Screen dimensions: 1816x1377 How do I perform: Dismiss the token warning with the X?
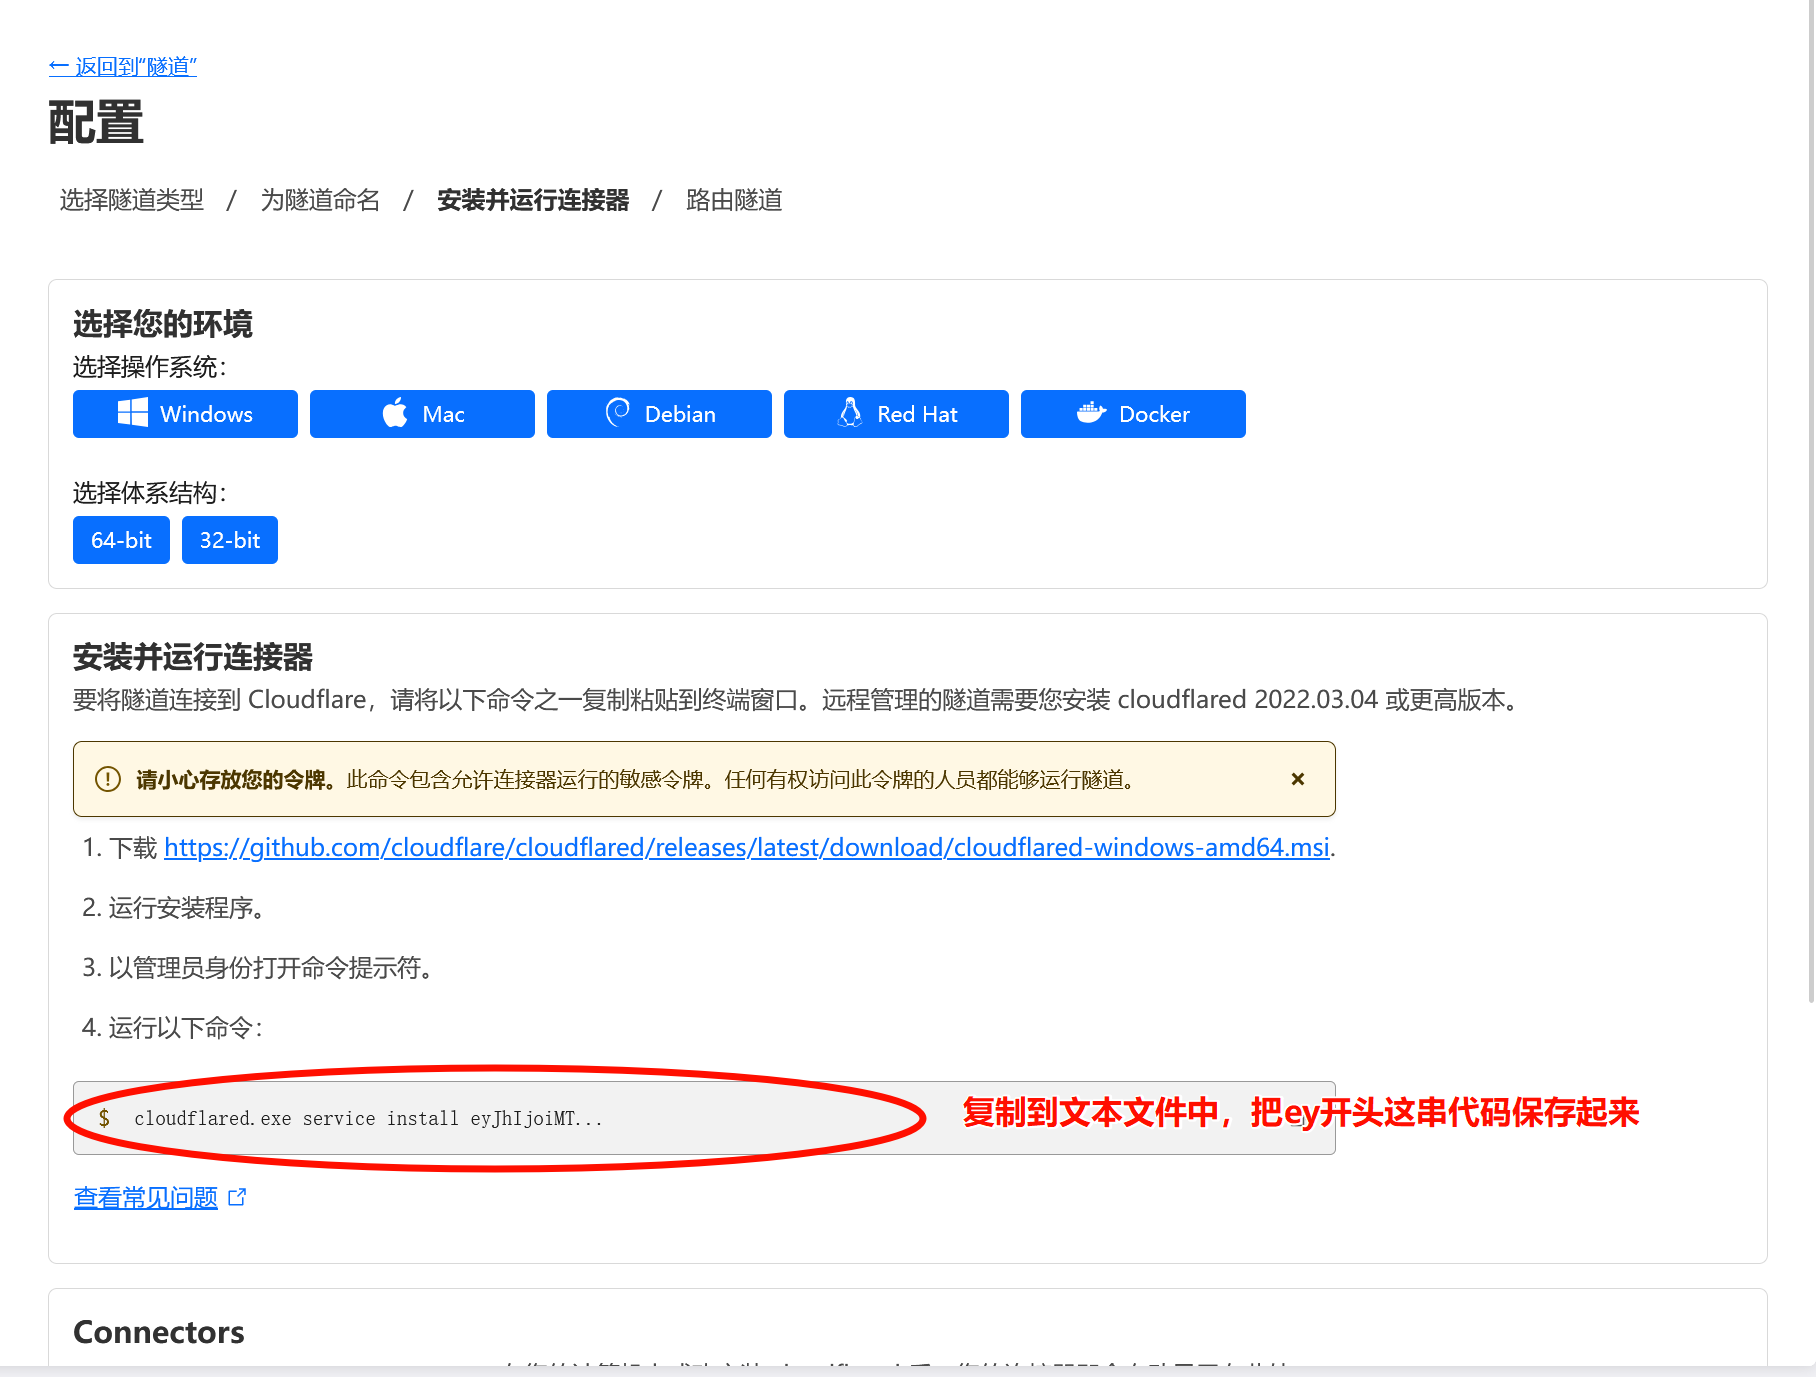click(1298, 779)
